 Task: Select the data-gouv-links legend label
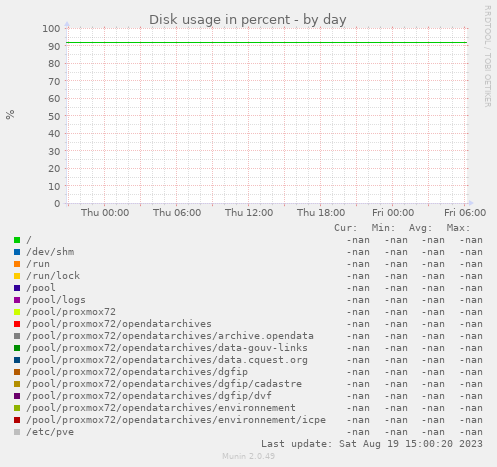pyautogui.click(x=167, y=348)
